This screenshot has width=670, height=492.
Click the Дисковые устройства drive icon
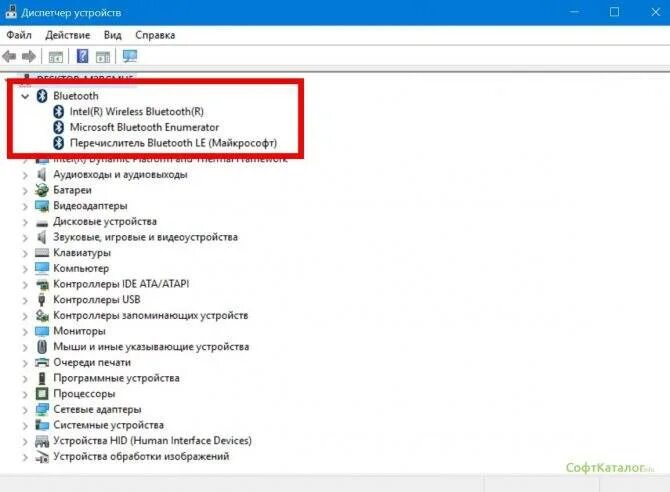click(42, 222)
